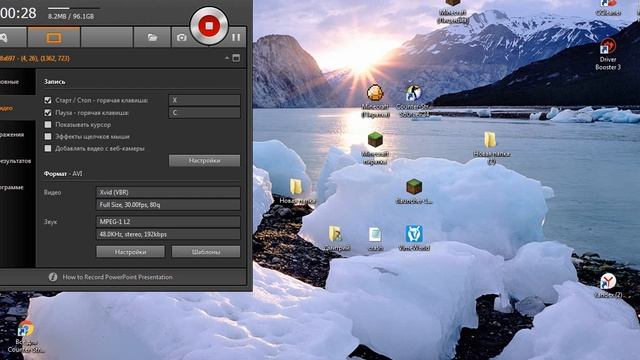
Task: Capture a screenshot with the camera icon
Action: 181,38
